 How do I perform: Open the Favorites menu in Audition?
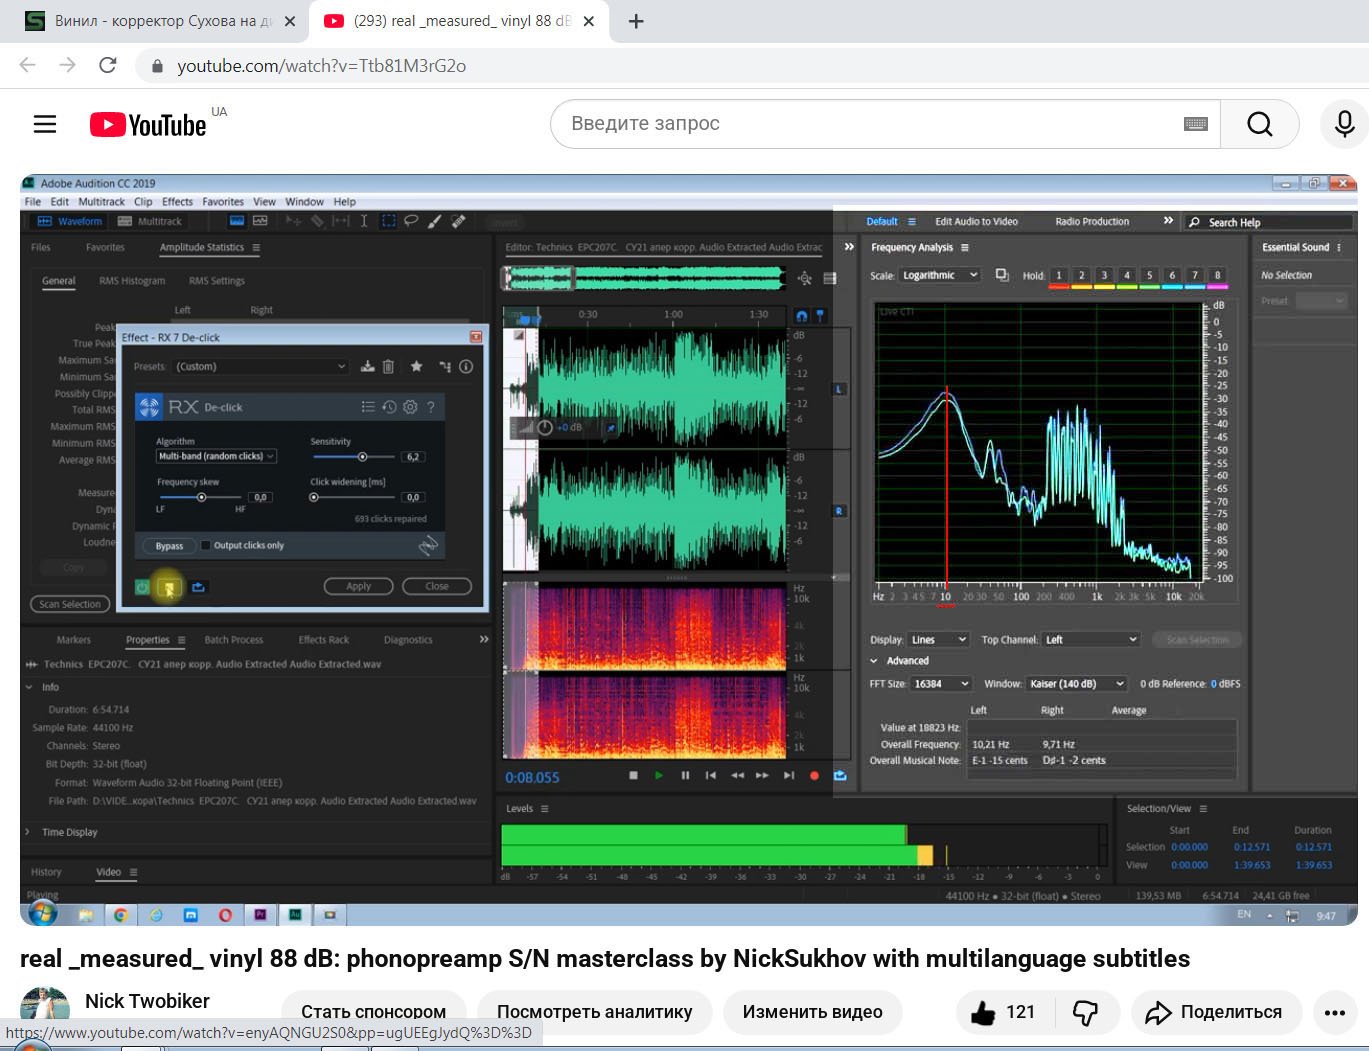coord(223,201)
